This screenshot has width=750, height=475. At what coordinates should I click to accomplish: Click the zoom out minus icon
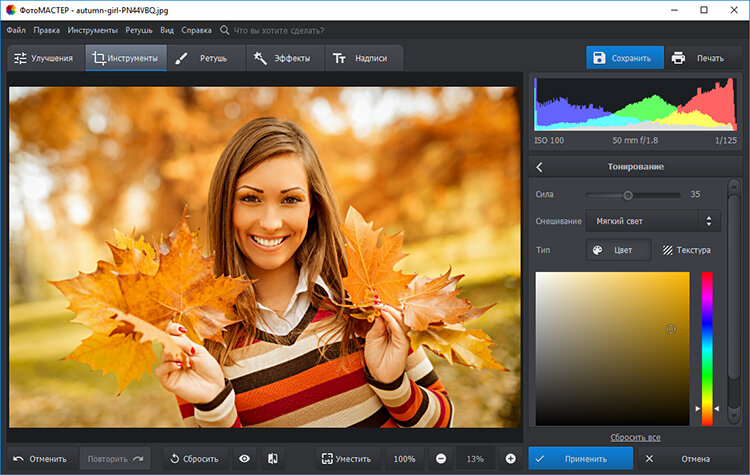click(x=441, y=459)
